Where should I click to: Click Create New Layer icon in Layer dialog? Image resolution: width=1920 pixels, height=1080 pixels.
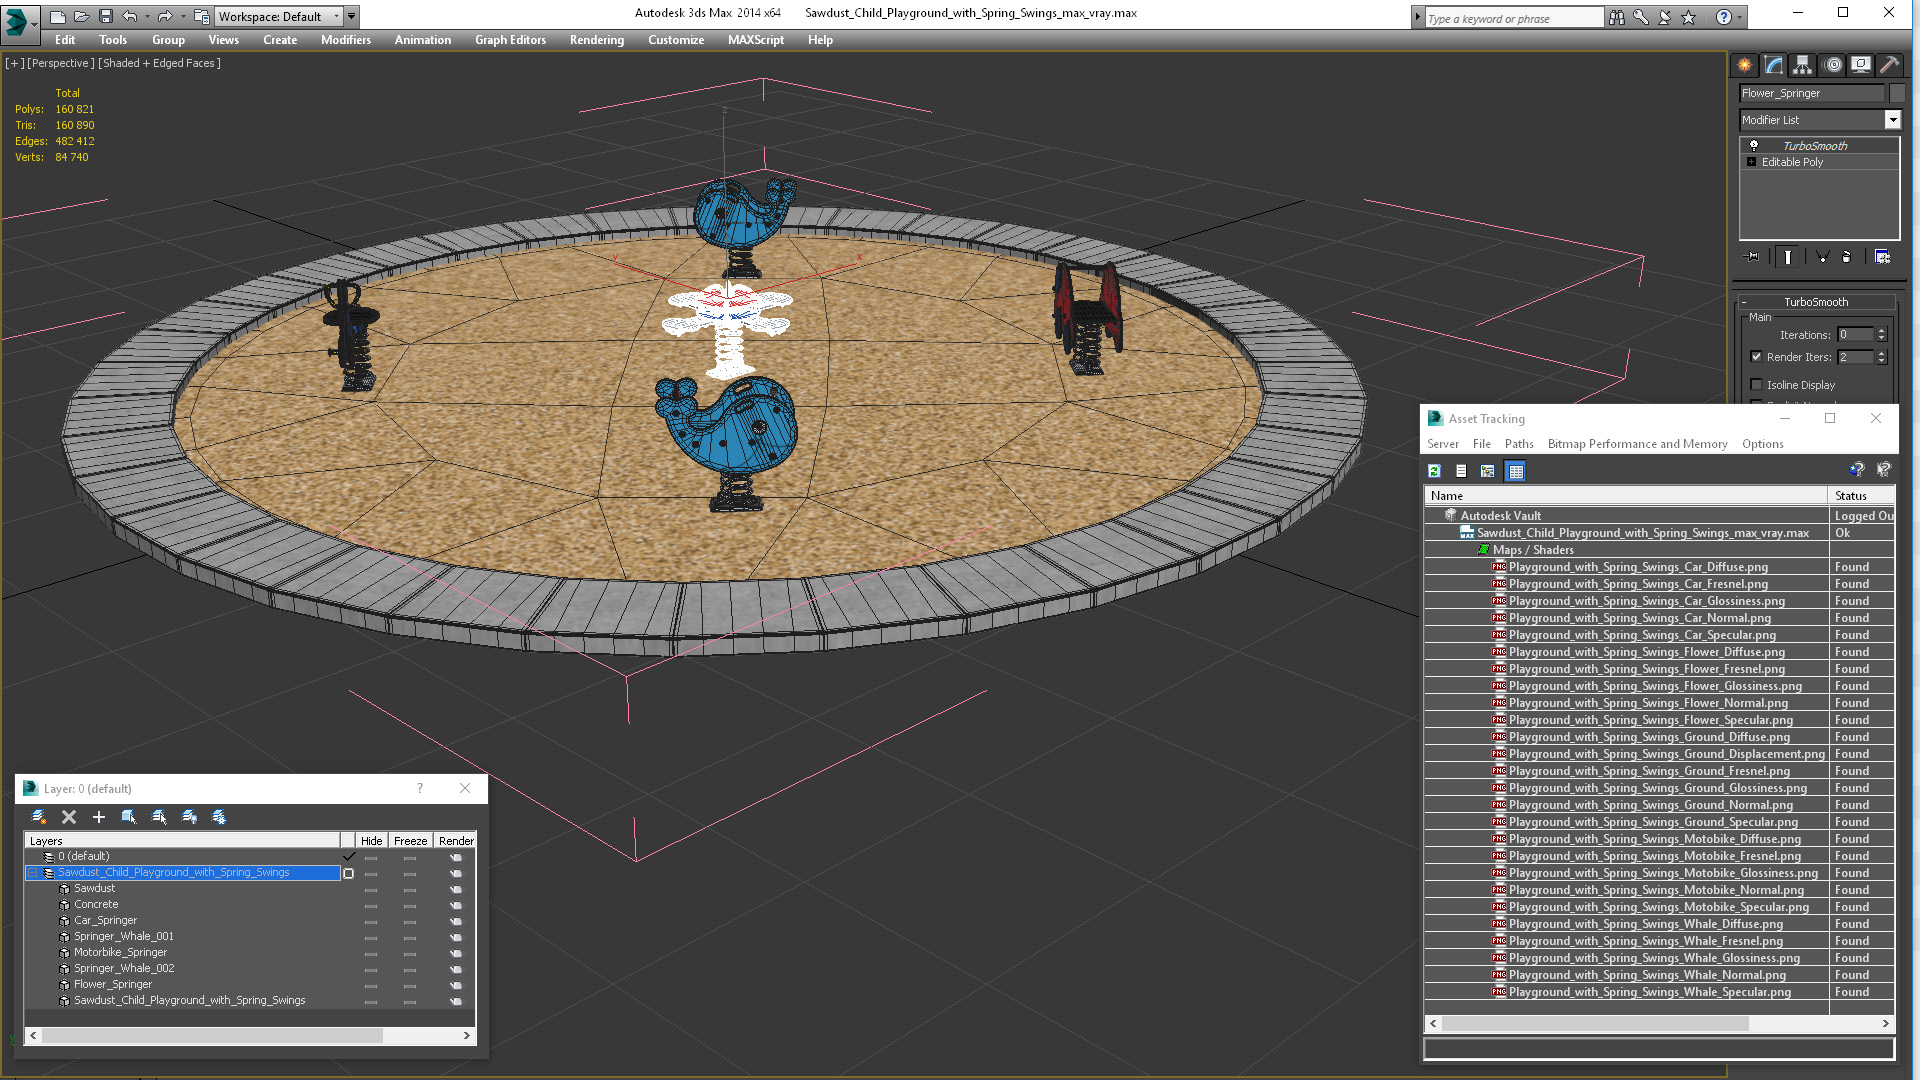[39, 817]
